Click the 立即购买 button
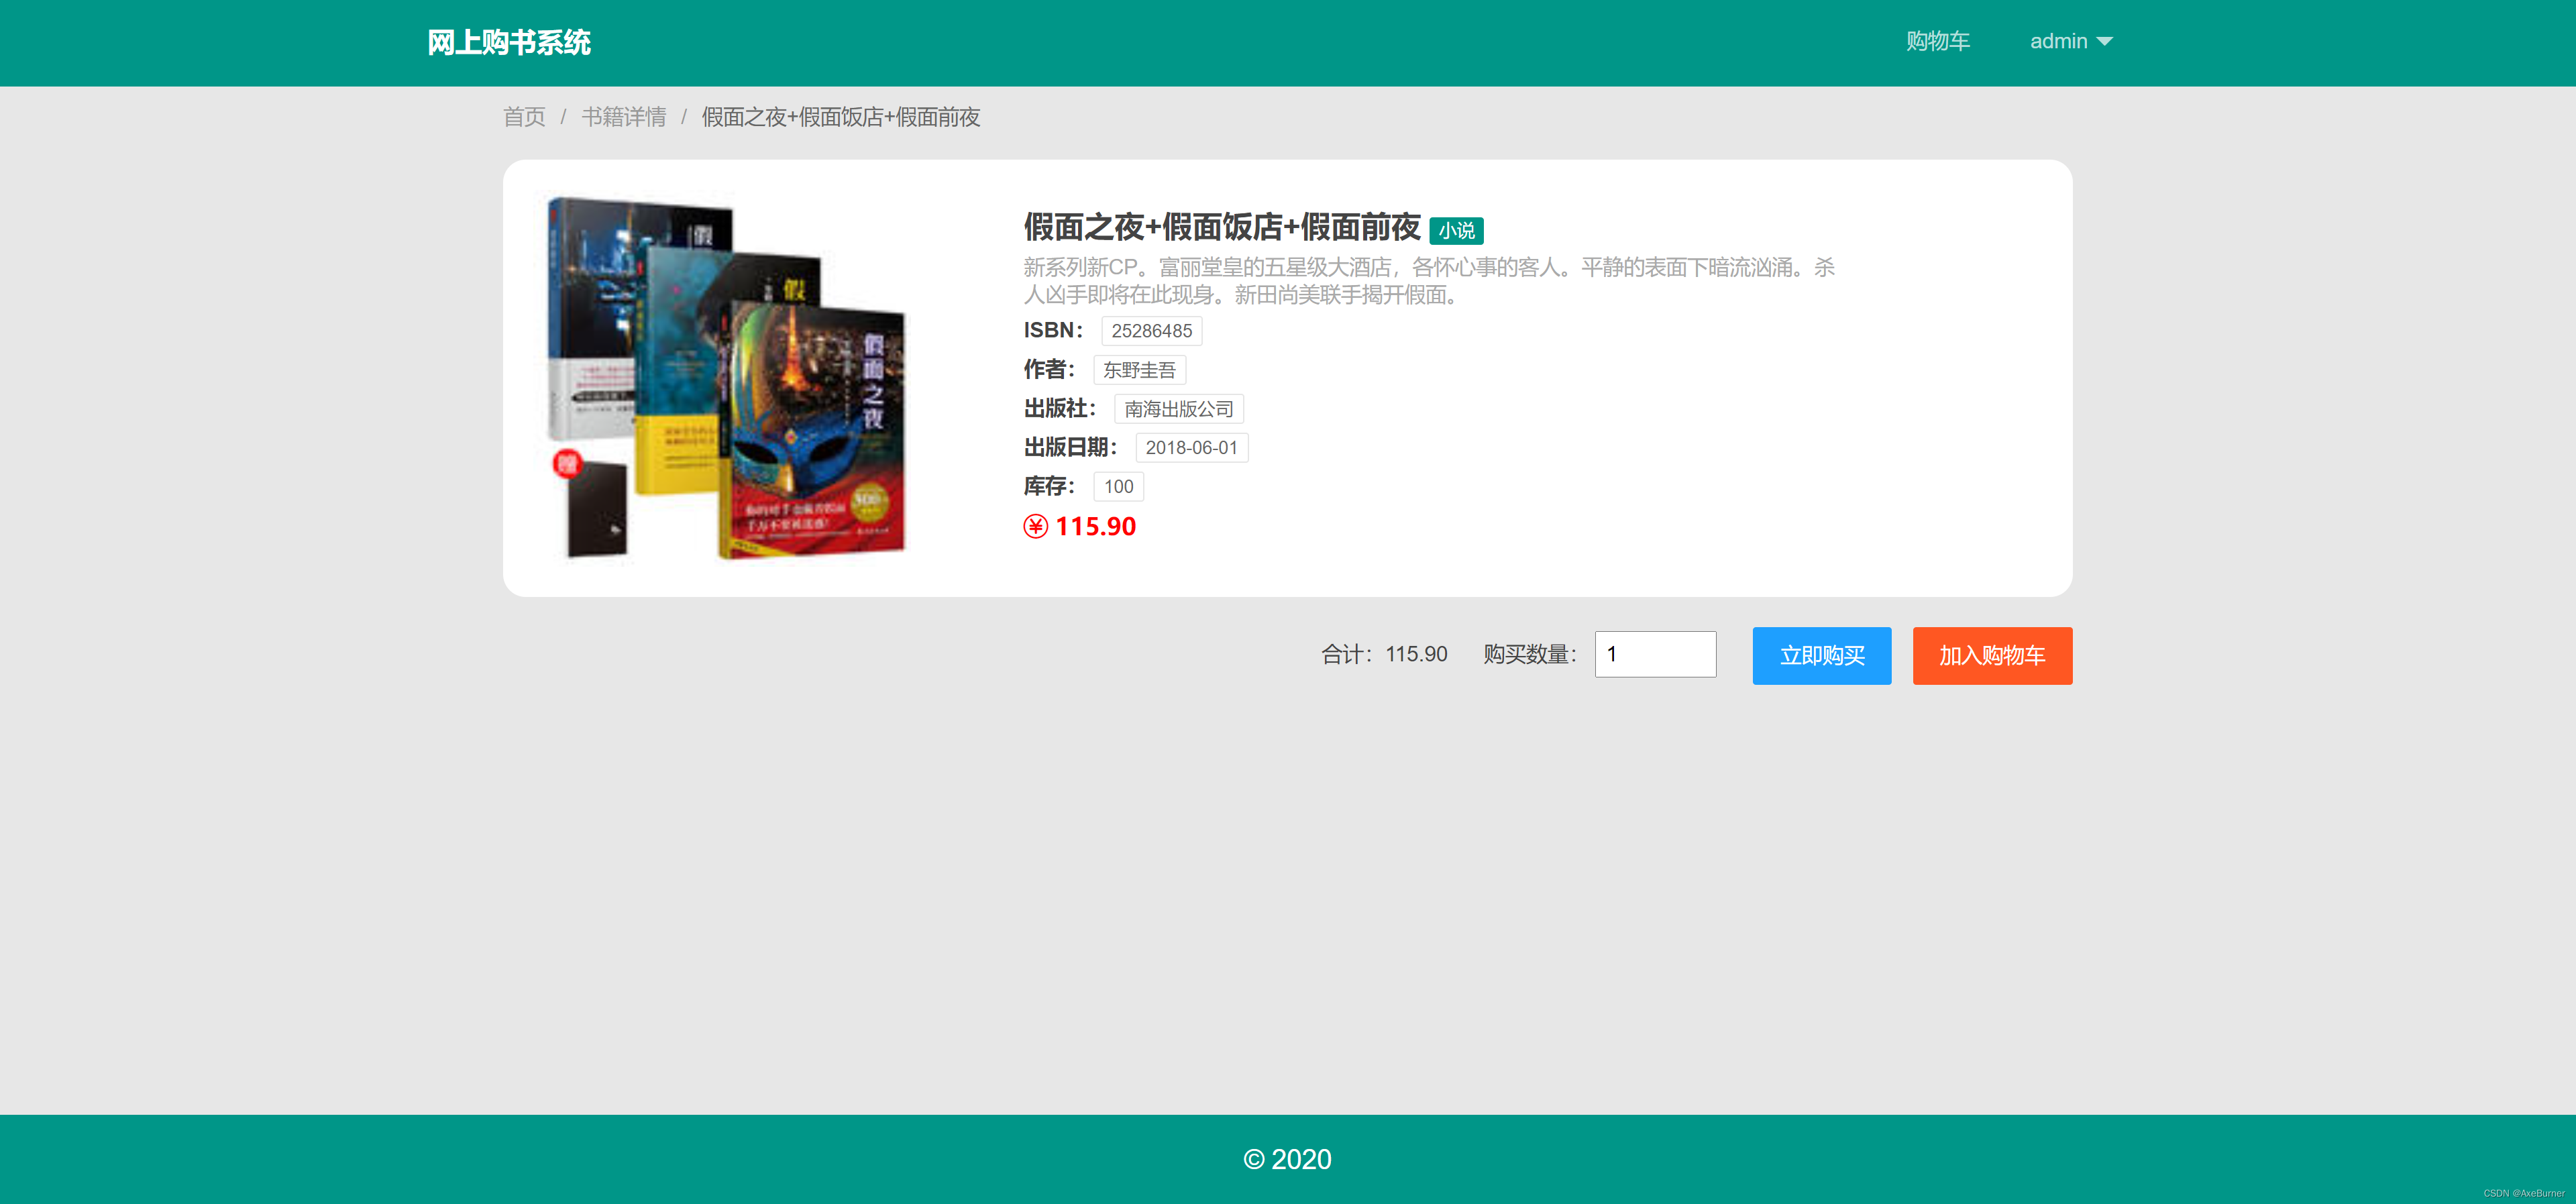 coord(1821,656)
